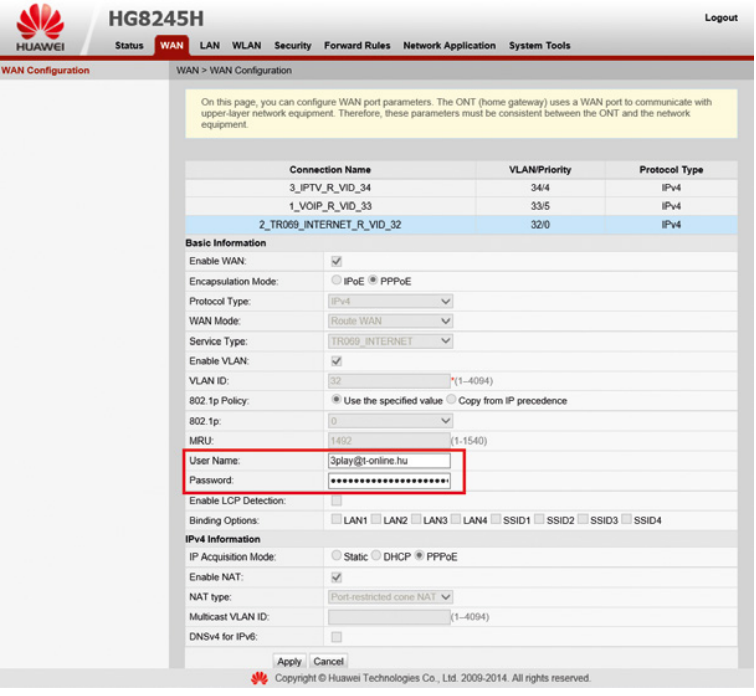Click the User Name input field

(x=389, y=461)
